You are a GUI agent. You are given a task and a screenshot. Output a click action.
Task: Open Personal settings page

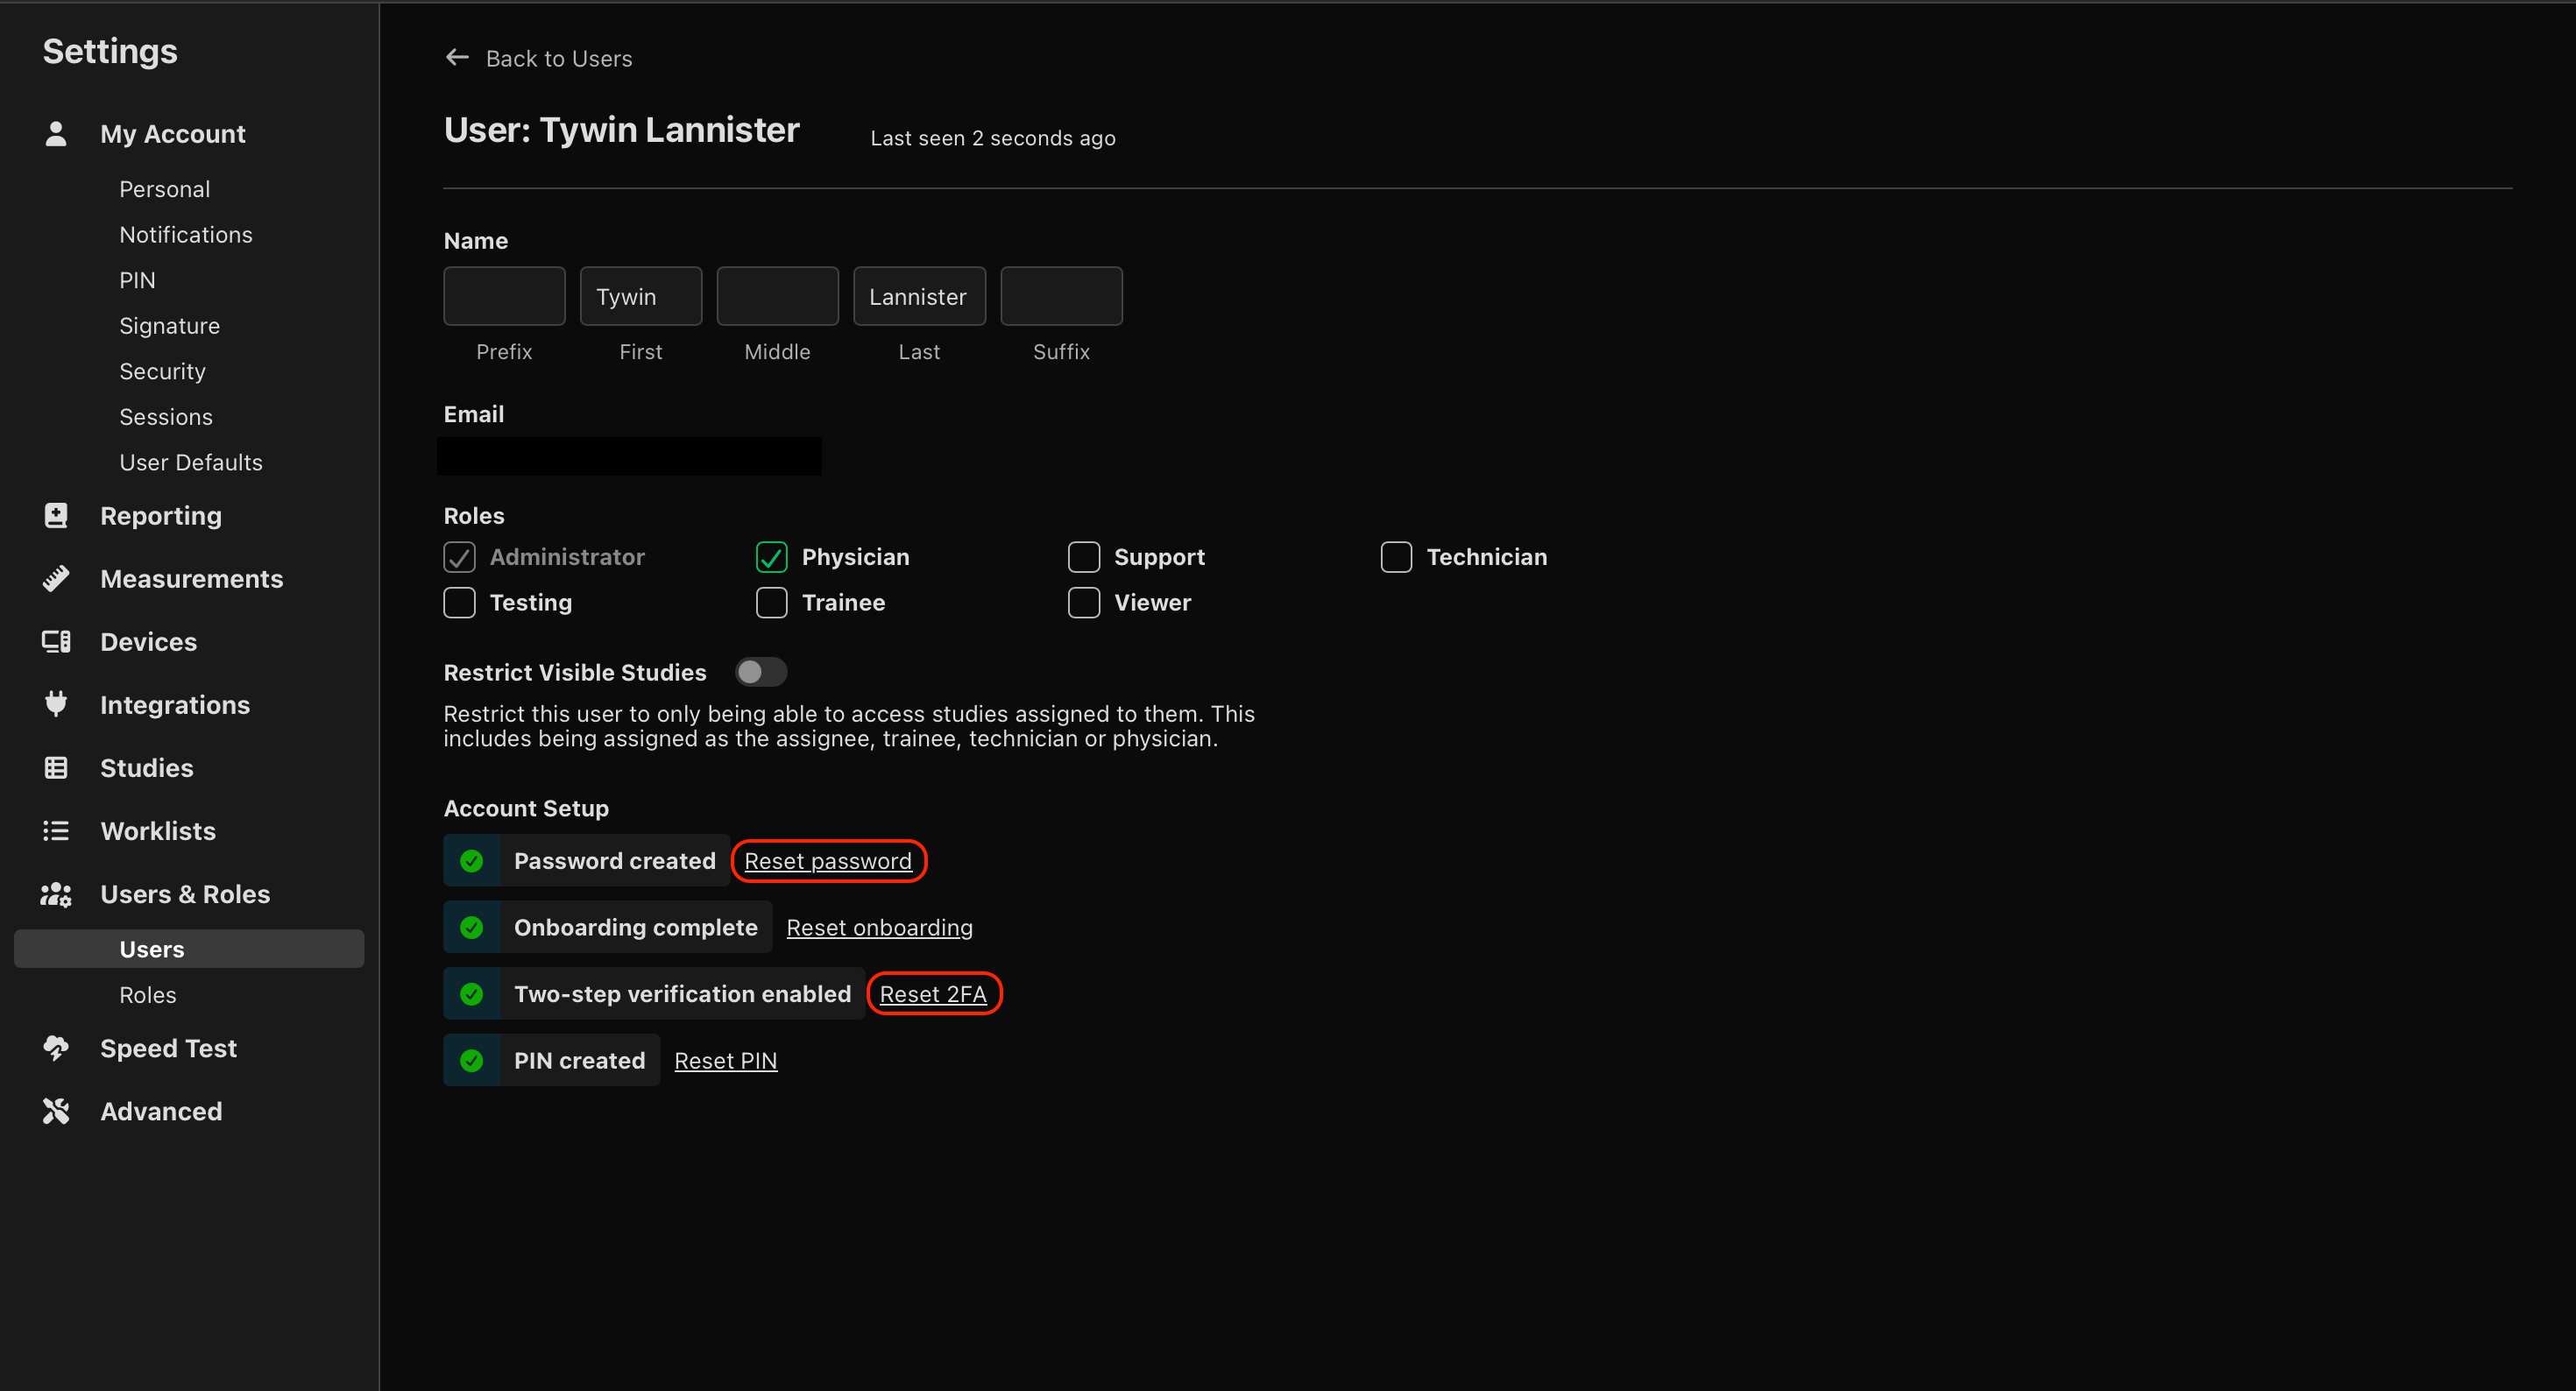pyautogui.click(x=164, y=189)
